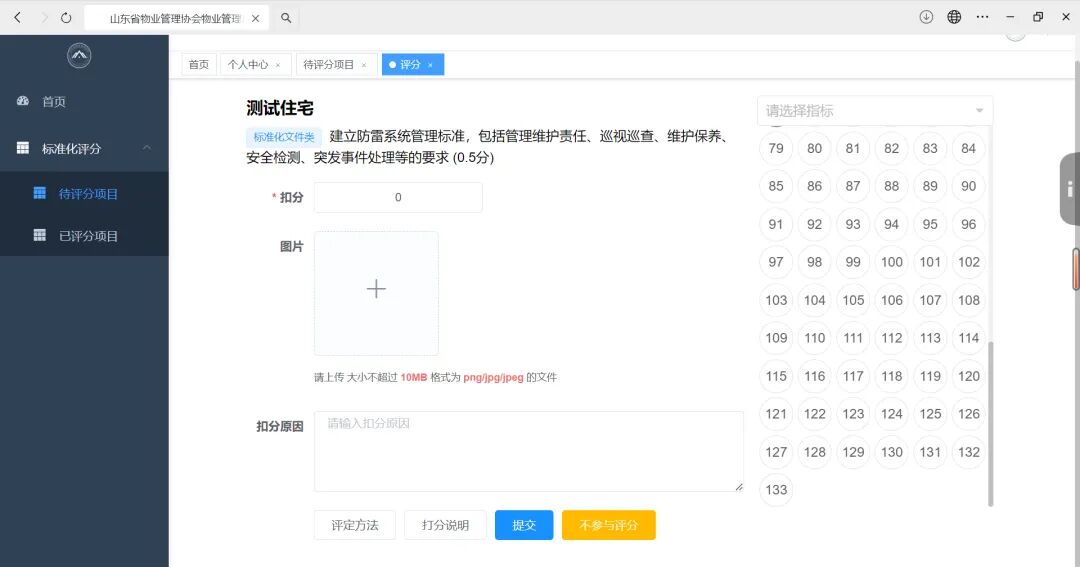Select indicator number 113
1080x567 pixels.
pos(930,338)
